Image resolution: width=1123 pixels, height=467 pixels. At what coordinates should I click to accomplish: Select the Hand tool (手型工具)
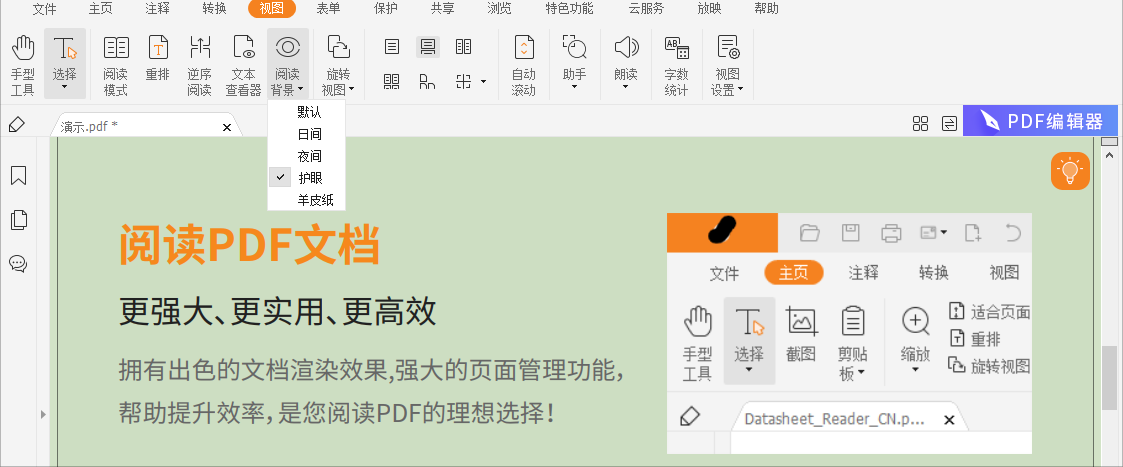coord(23,64)
